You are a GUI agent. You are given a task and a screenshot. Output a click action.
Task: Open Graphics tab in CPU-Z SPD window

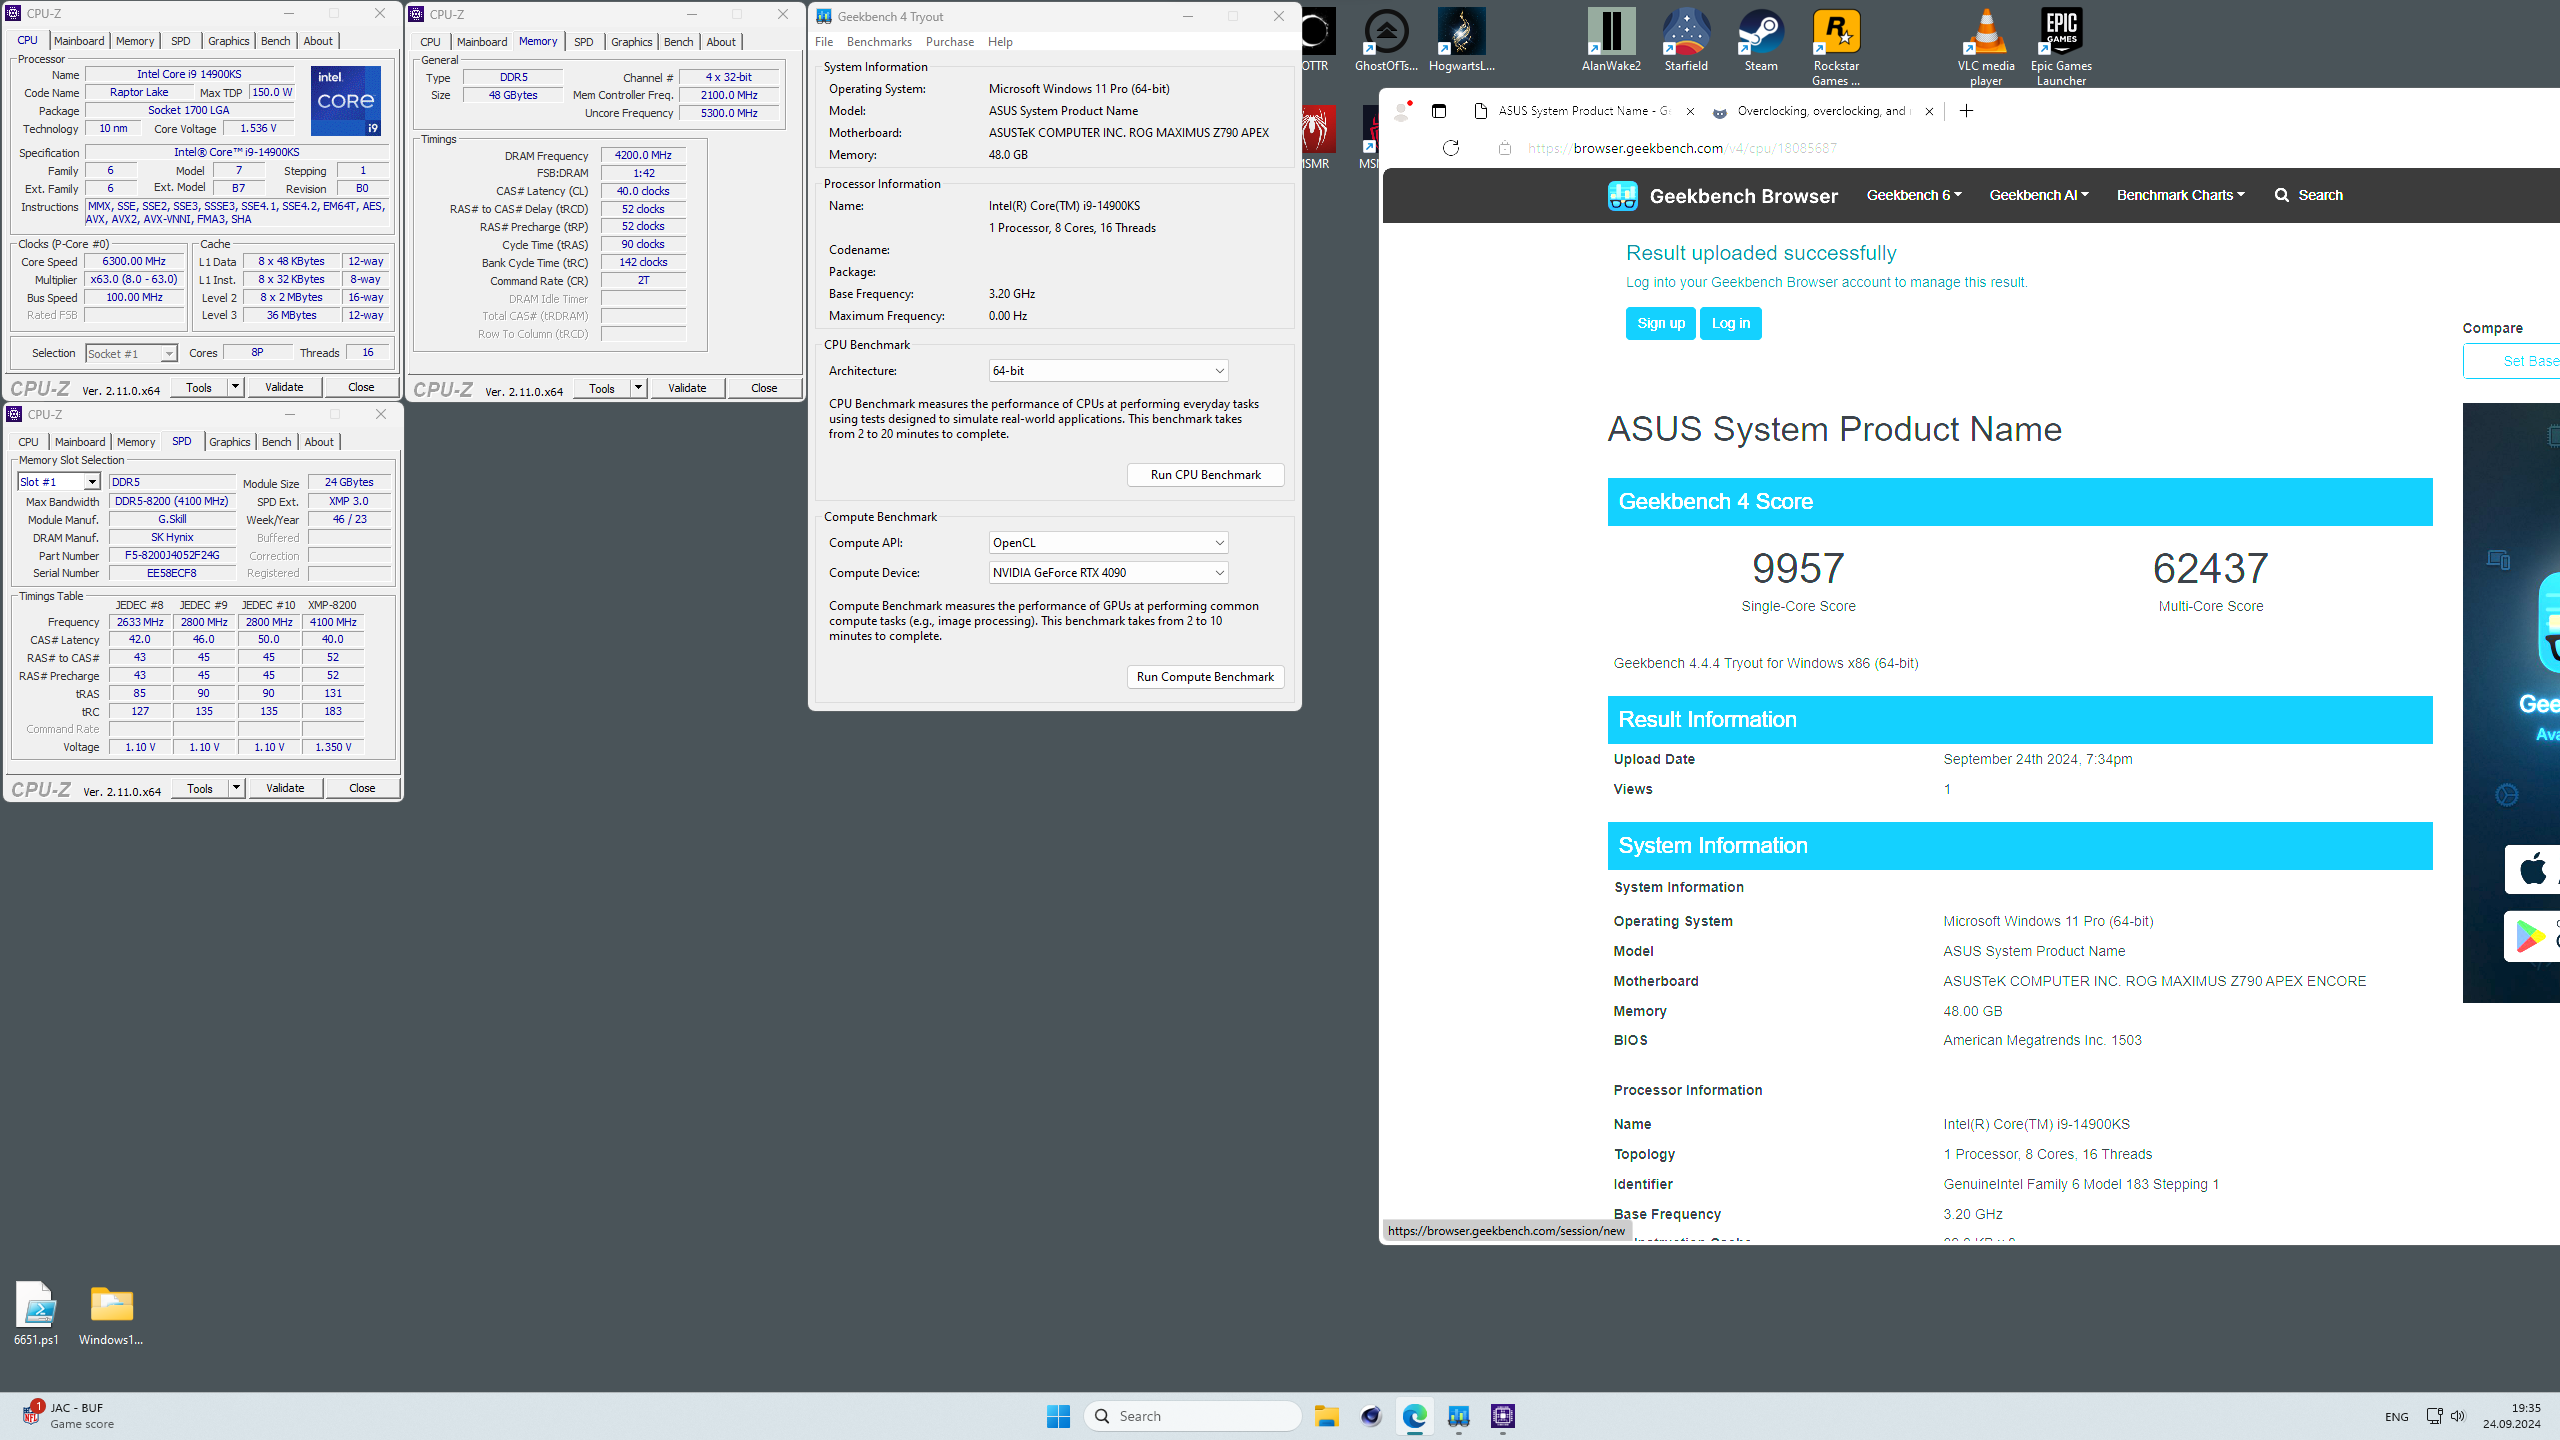point(230,442)
